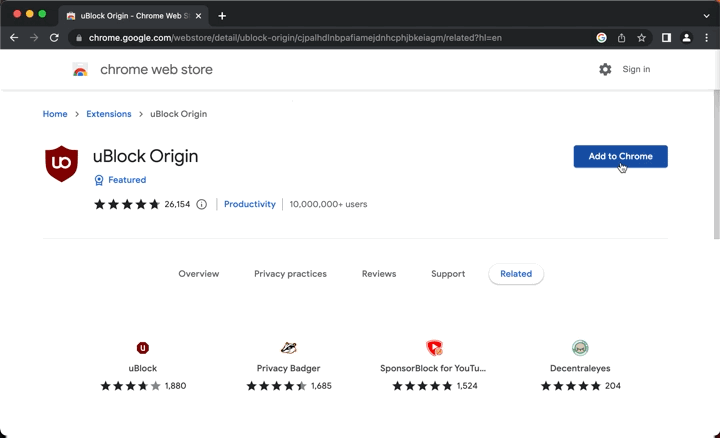This screenshot has height=438, width=720.
Task: Click the 'Privacy Badger' extension name
Action: [x=288, y=368]
